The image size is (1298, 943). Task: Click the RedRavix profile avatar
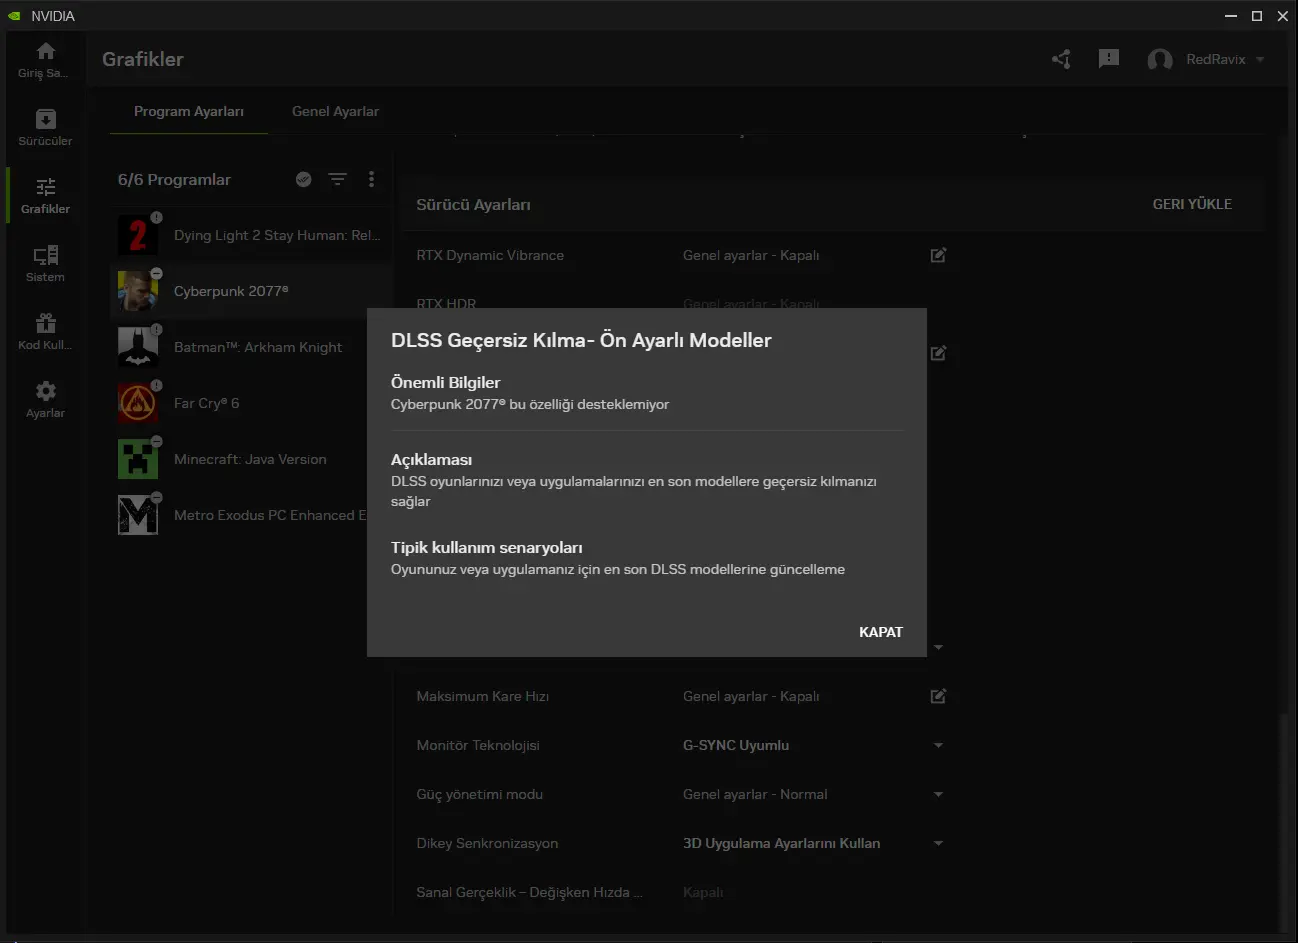(1160, 60)
